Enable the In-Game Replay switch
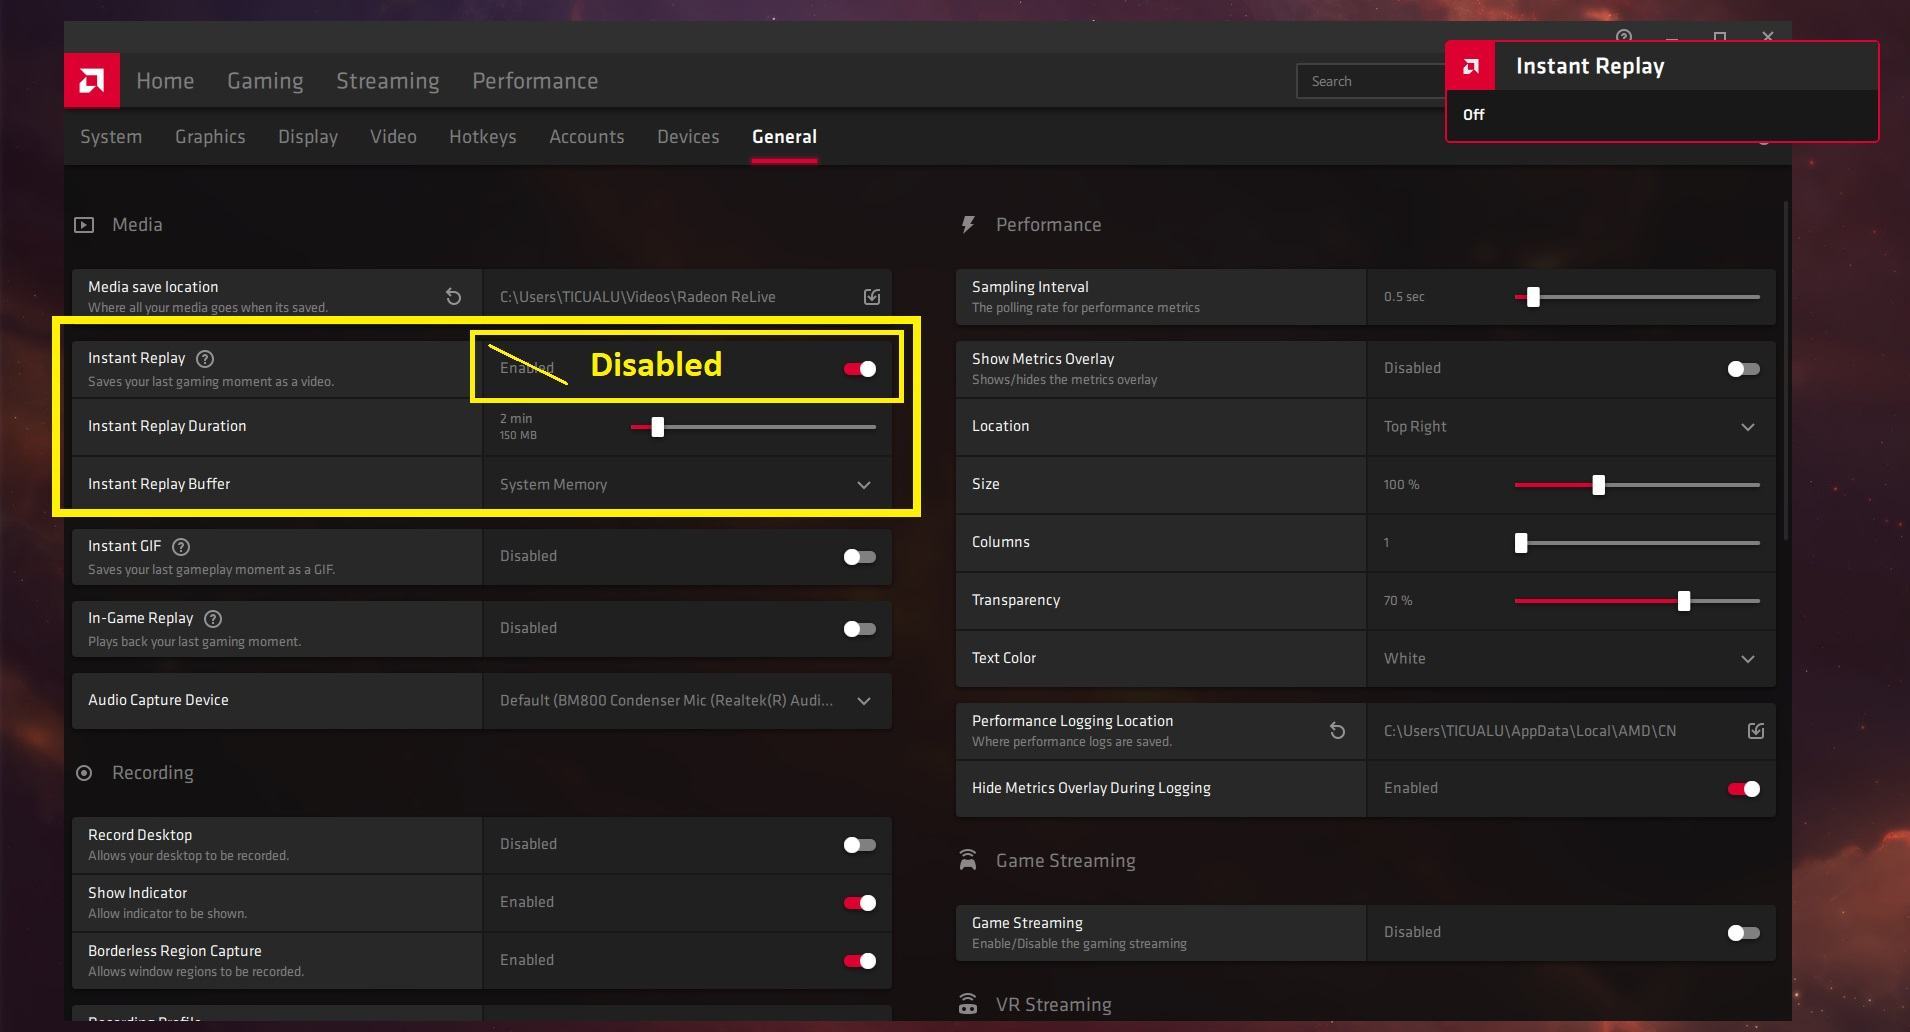Viewport: 1910px width, 1032px height. coord(860,629)
